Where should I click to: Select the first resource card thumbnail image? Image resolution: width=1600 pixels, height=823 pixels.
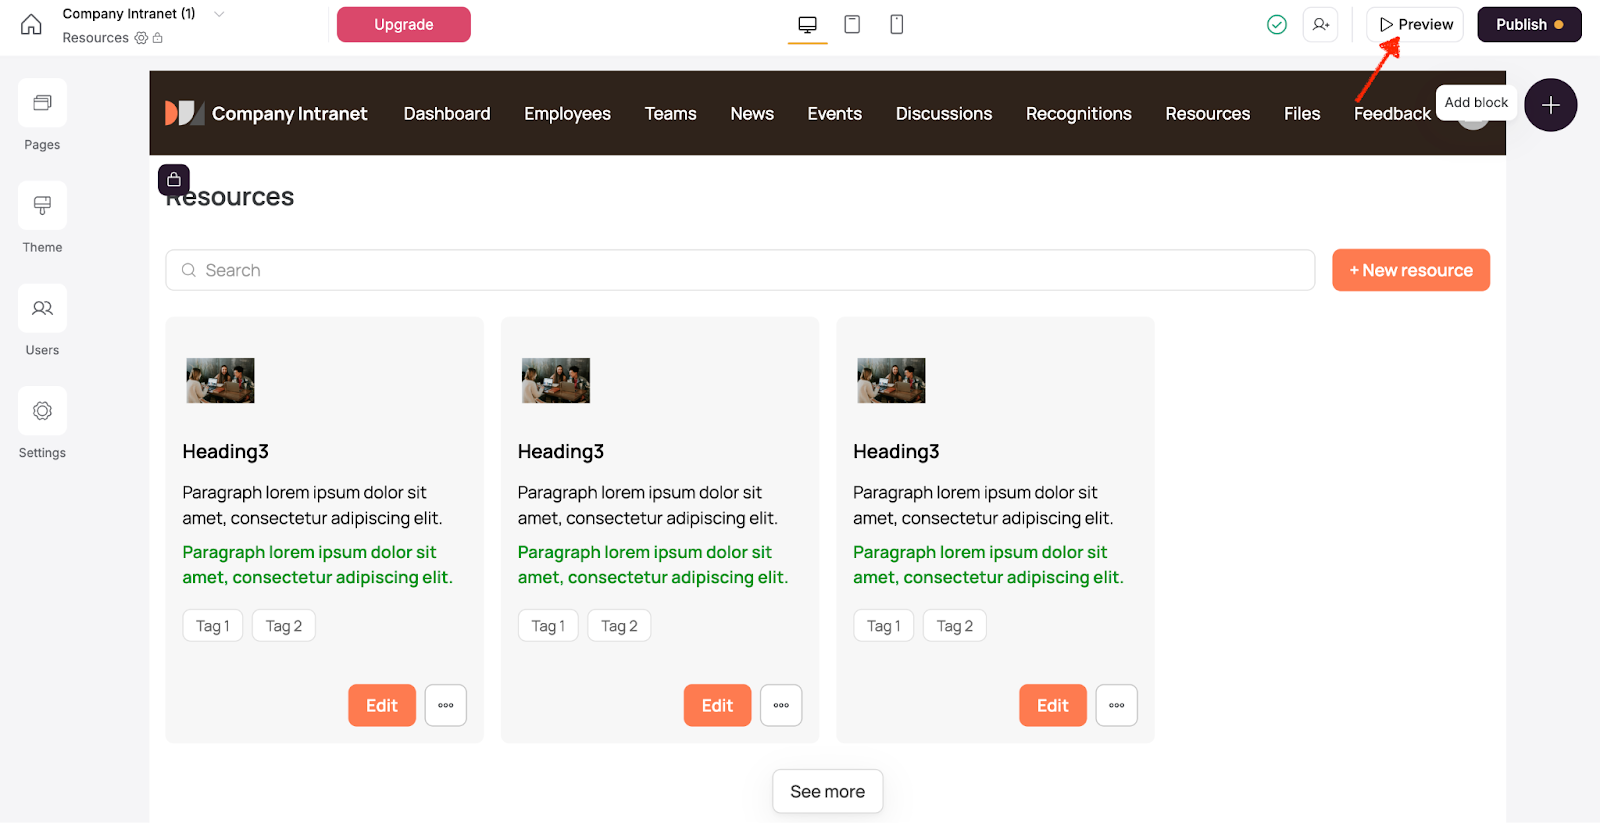click(220, 381)
